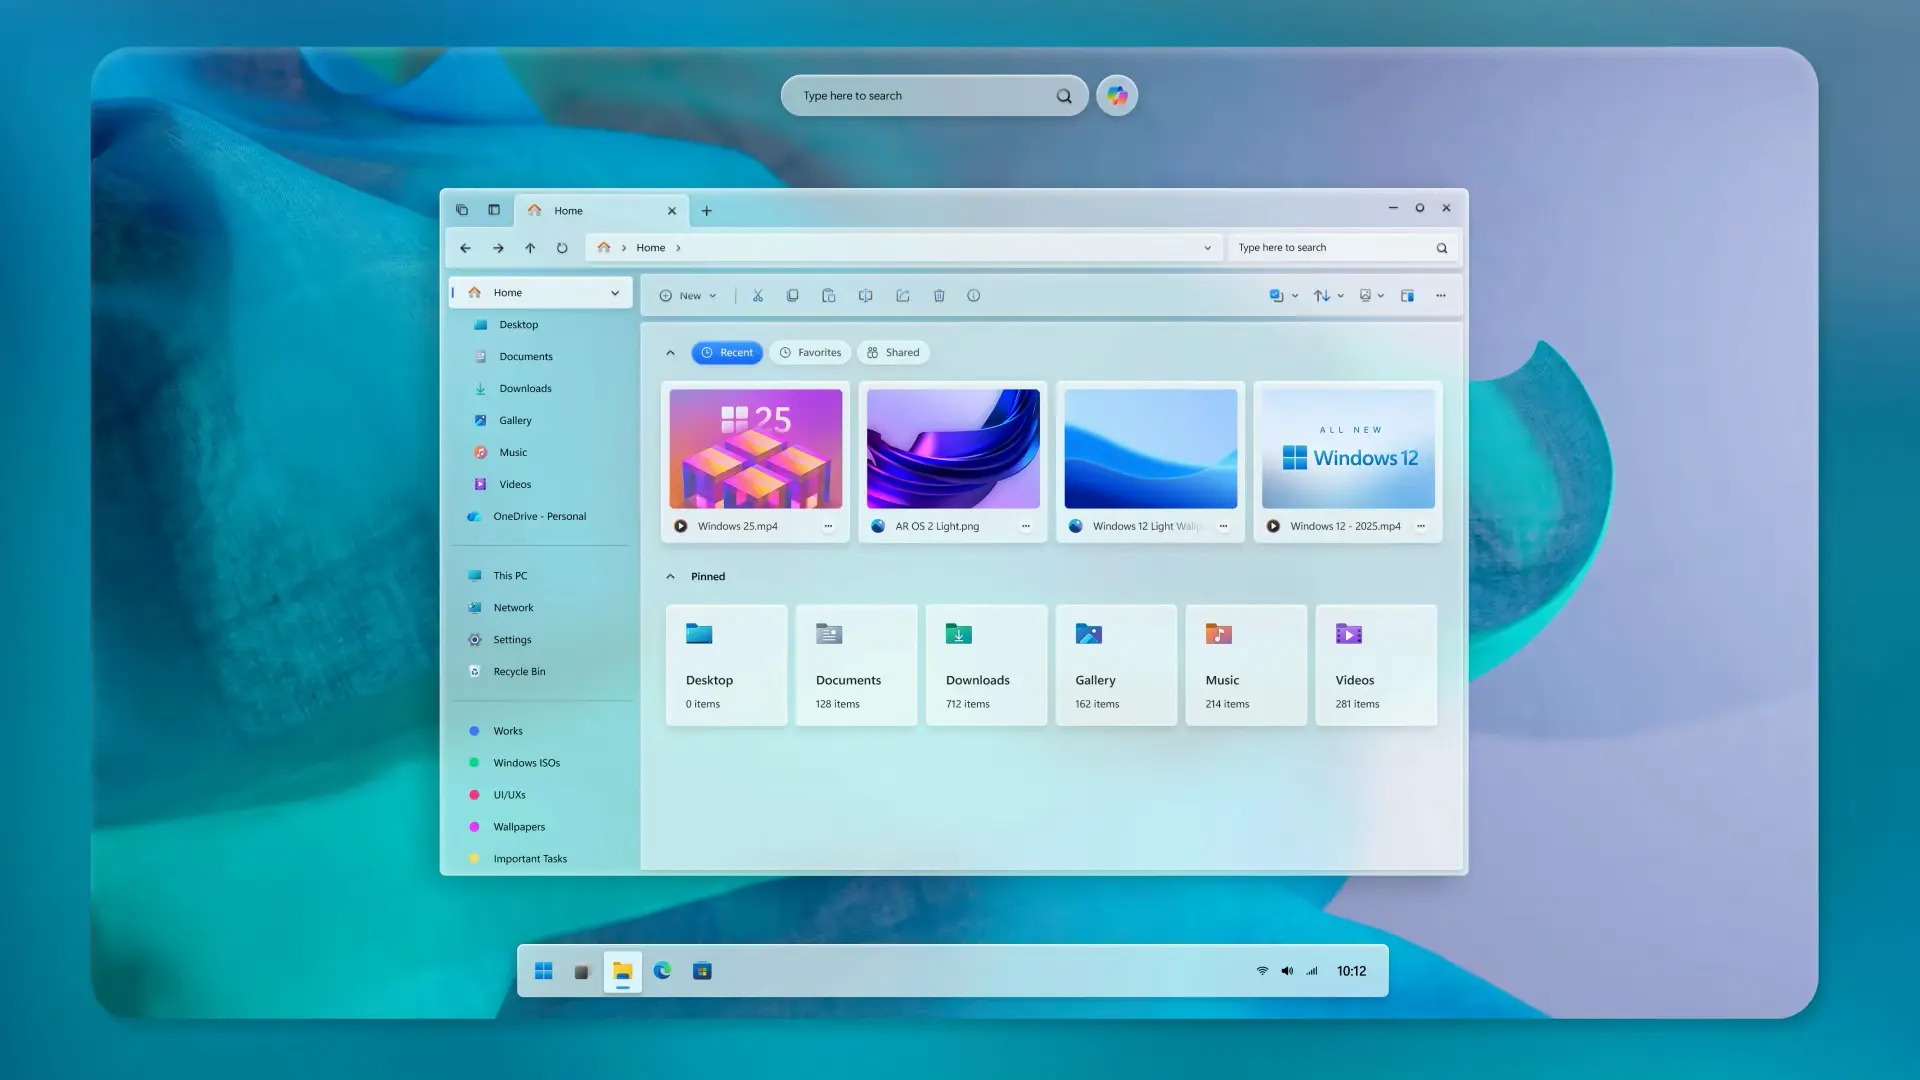
Task: Switch to the Shared view
Action: tap(893, 352)
